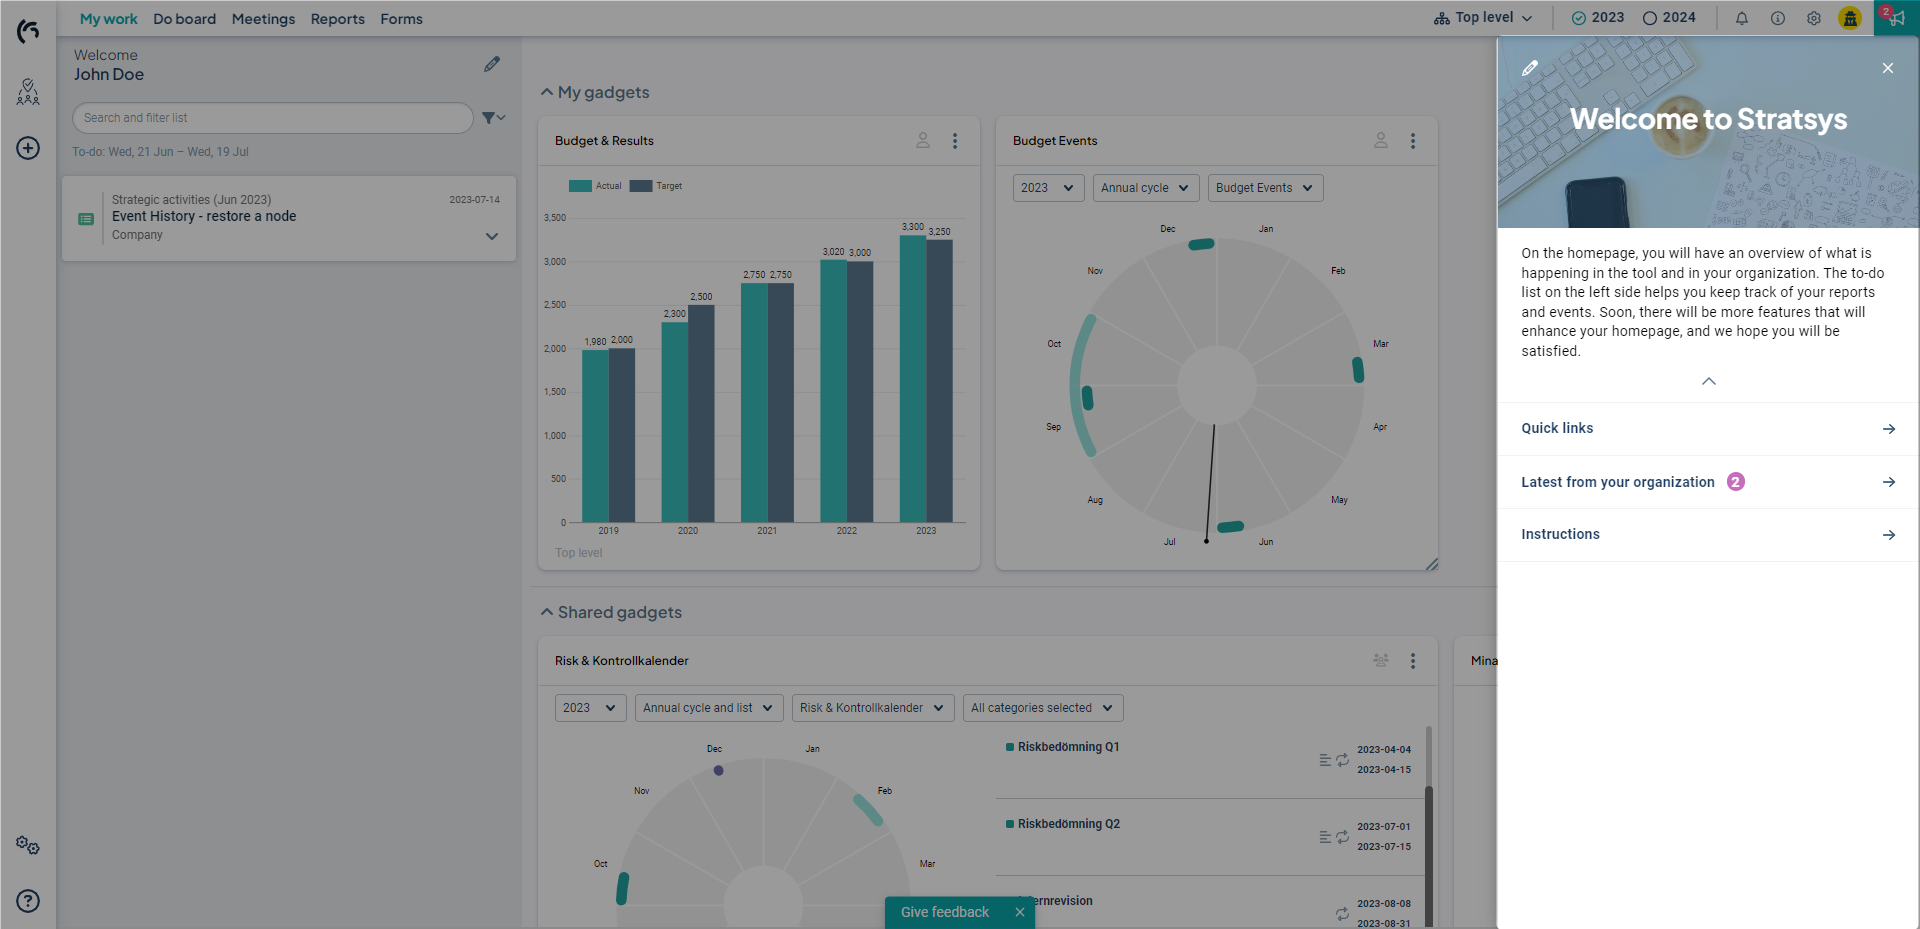Image resolution: width=1920 pixels, height=929 pixels.
Task: Click the recurrence icon on the Riskbedömning Q2 row
Action: click(x=1343, y=837)
